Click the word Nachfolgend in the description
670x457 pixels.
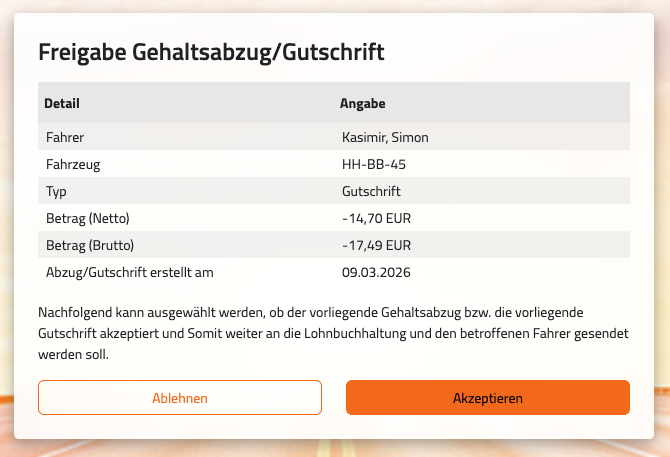click(x=76, y=310)
